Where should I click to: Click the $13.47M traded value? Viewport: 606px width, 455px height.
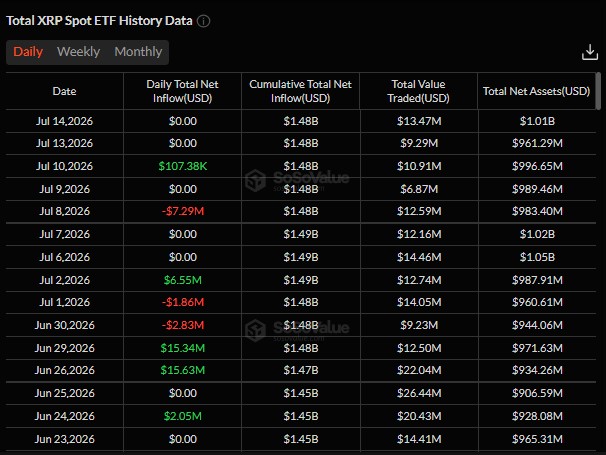tap(419, 121)
